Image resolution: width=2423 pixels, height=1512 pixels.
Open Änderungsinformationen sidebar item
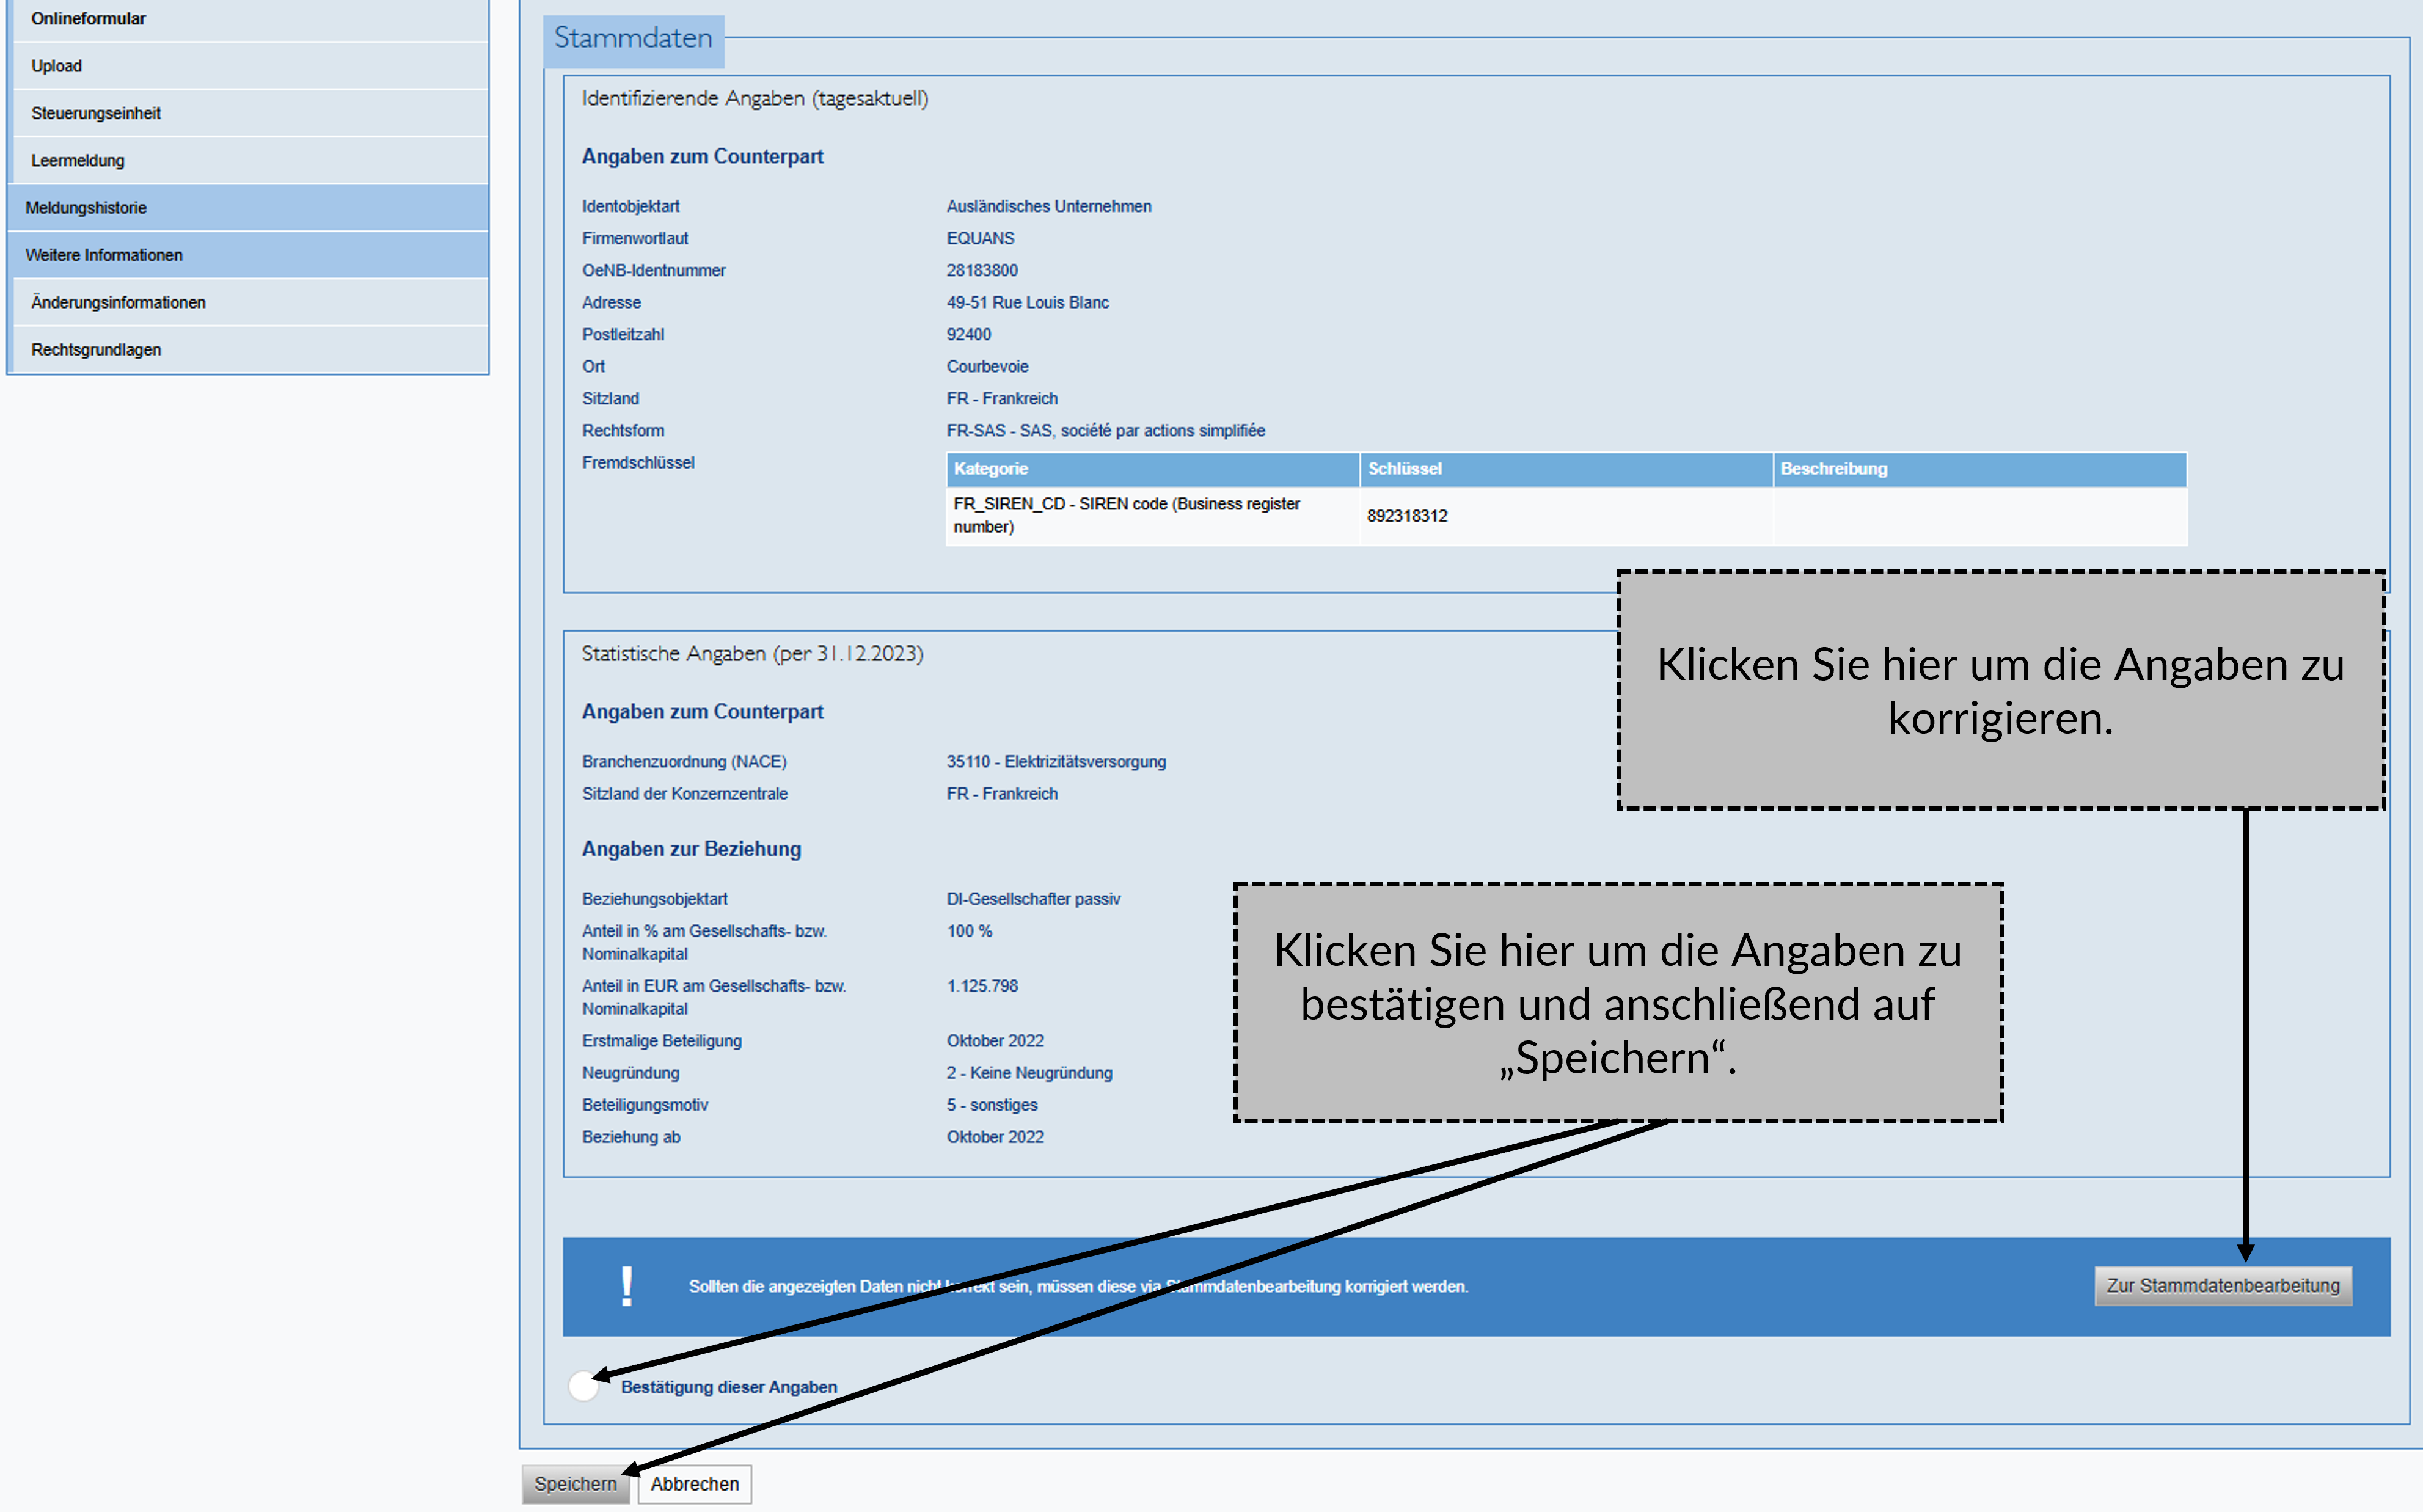click(118, 302)
